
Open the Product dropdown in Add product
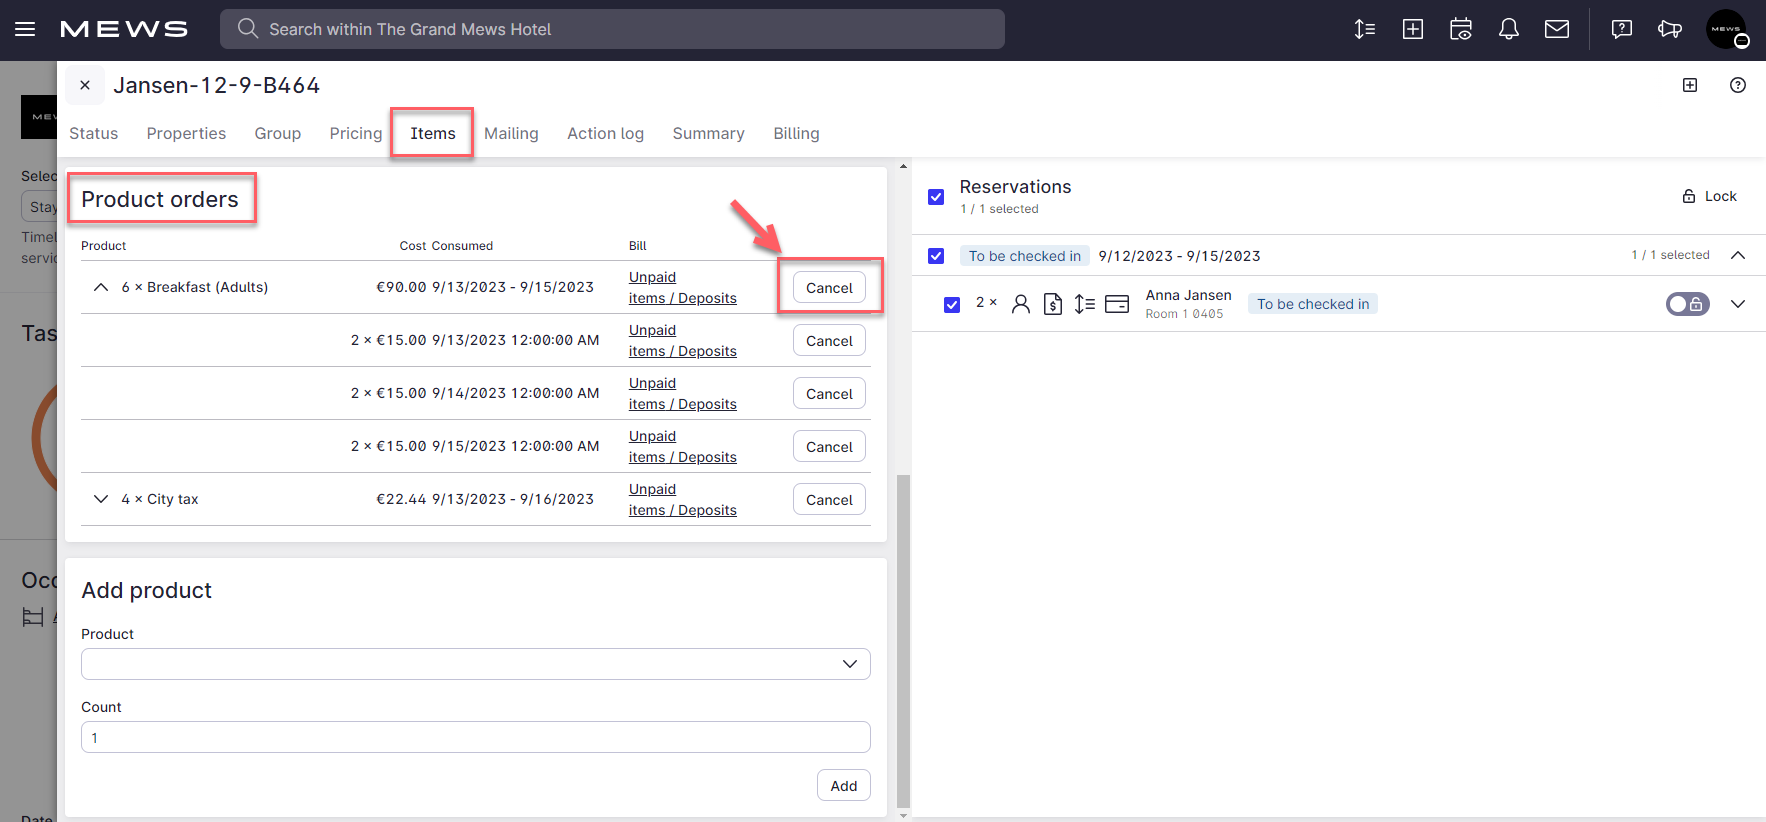pos(476,664)
